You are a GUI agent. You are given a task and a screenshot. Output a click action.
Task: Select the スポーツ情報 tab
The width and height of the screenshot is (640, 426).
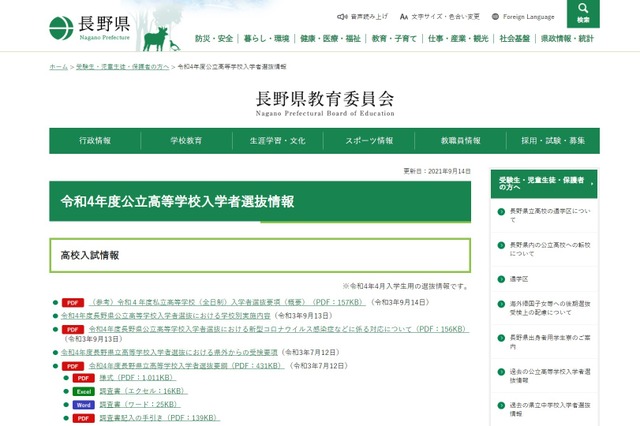point(369,141)
